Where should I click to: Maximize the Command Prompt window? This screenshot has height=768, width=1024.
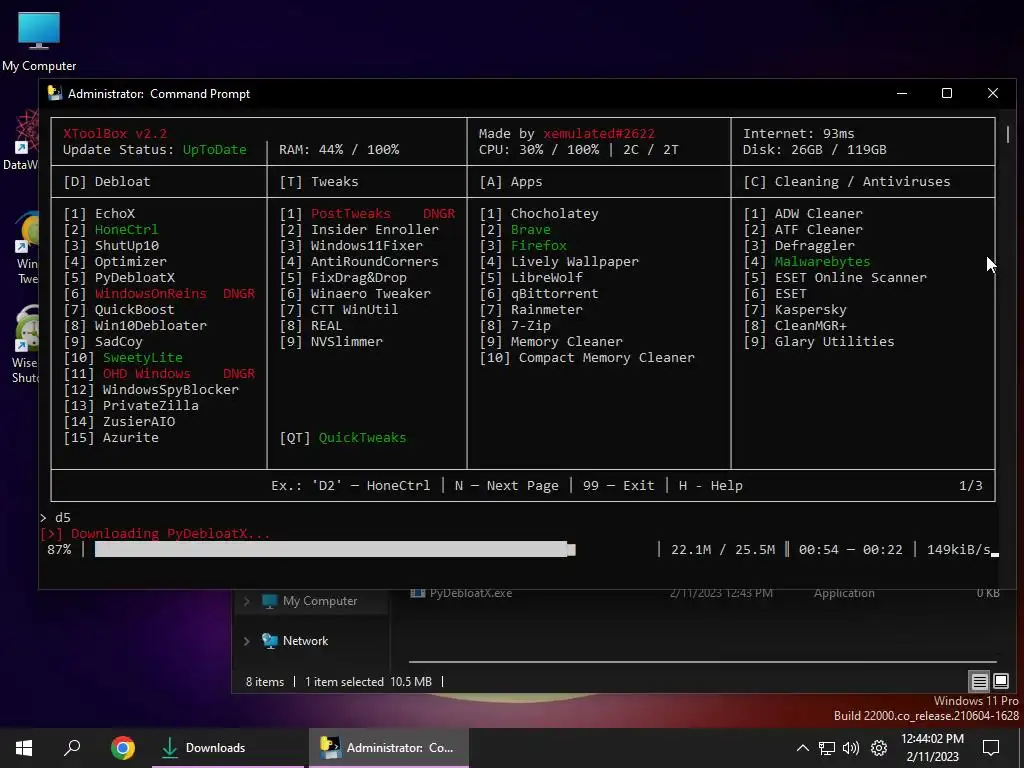click(947, 93)
